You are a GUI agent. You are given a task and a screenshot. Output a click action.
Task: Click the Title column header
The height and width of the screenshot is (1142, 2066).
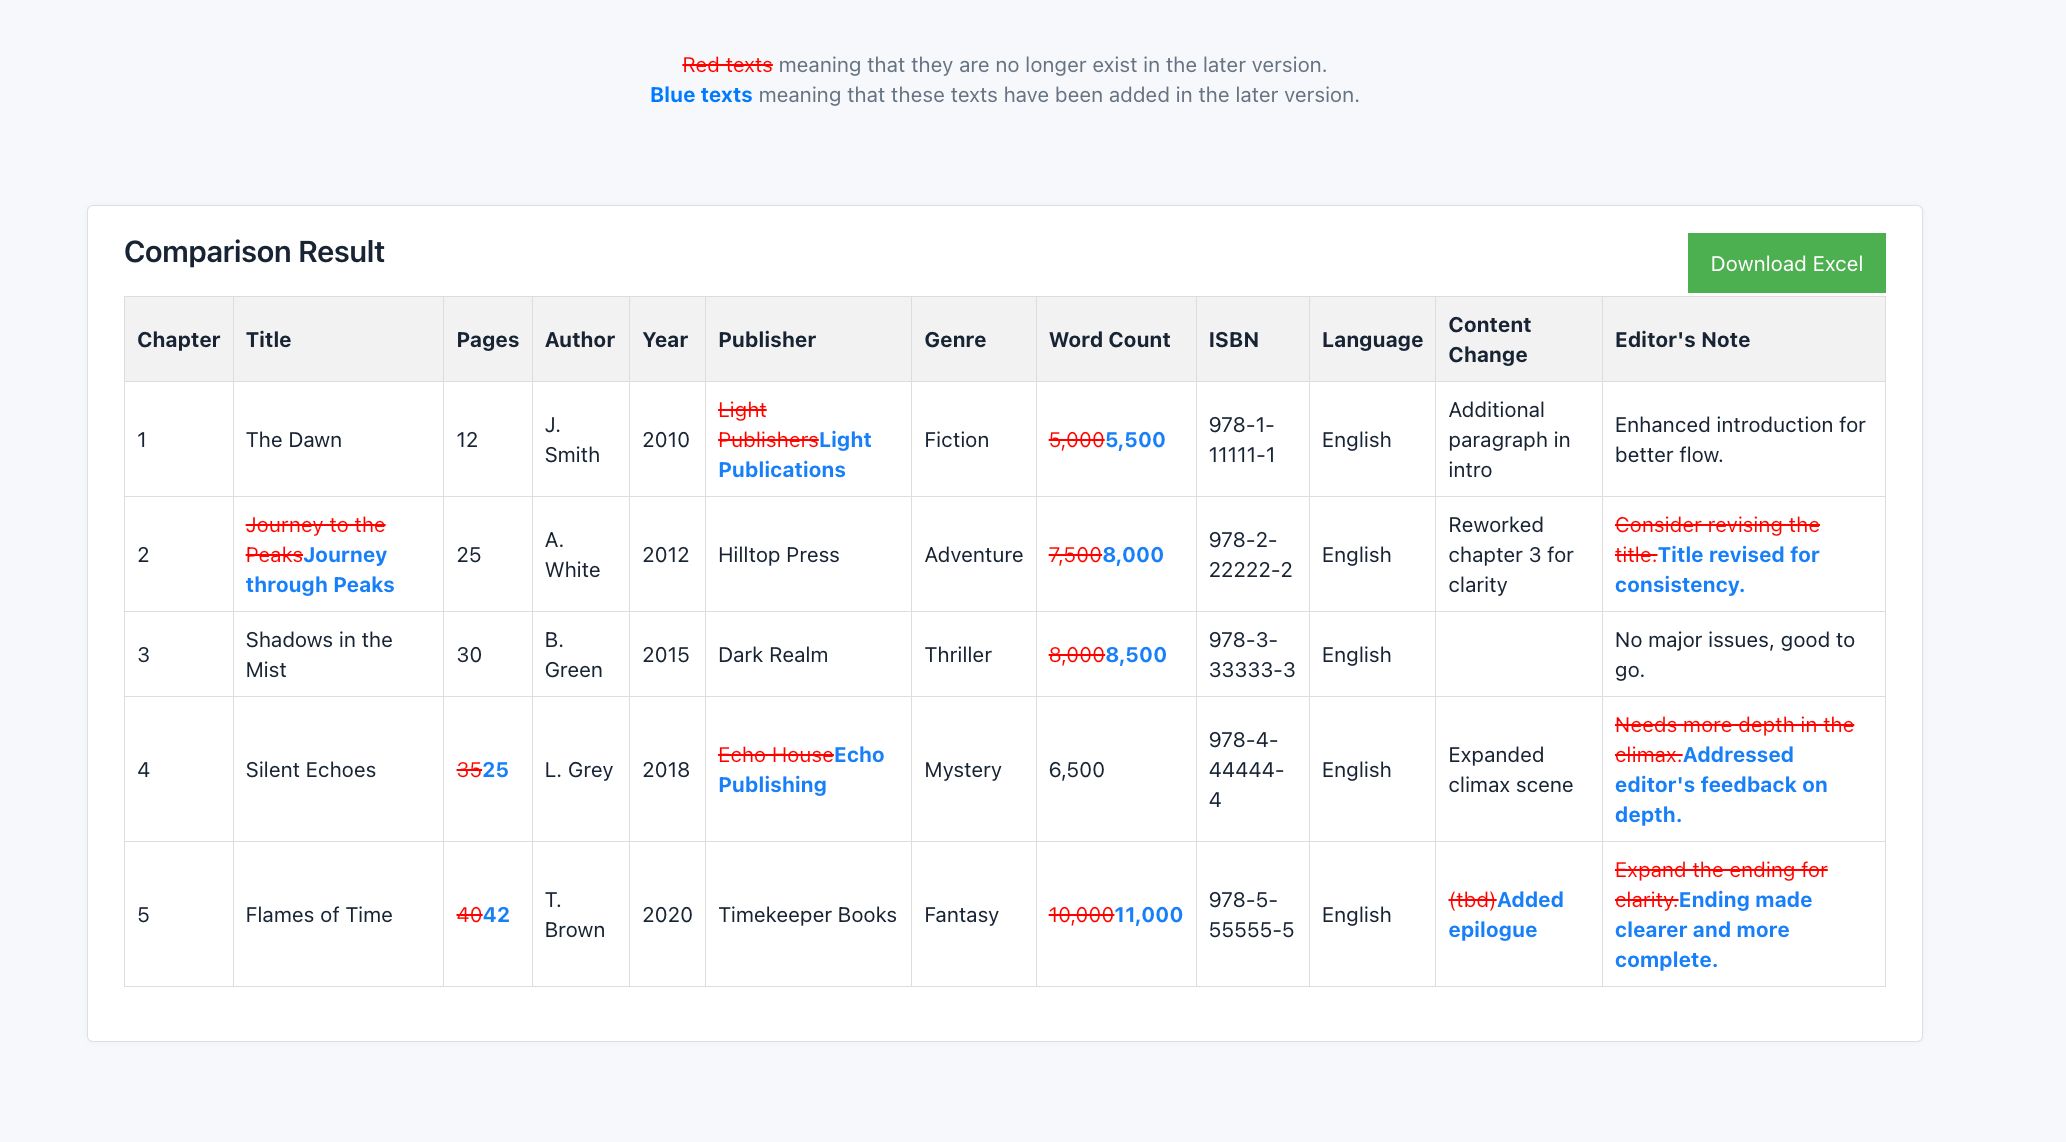coord(268,339)
